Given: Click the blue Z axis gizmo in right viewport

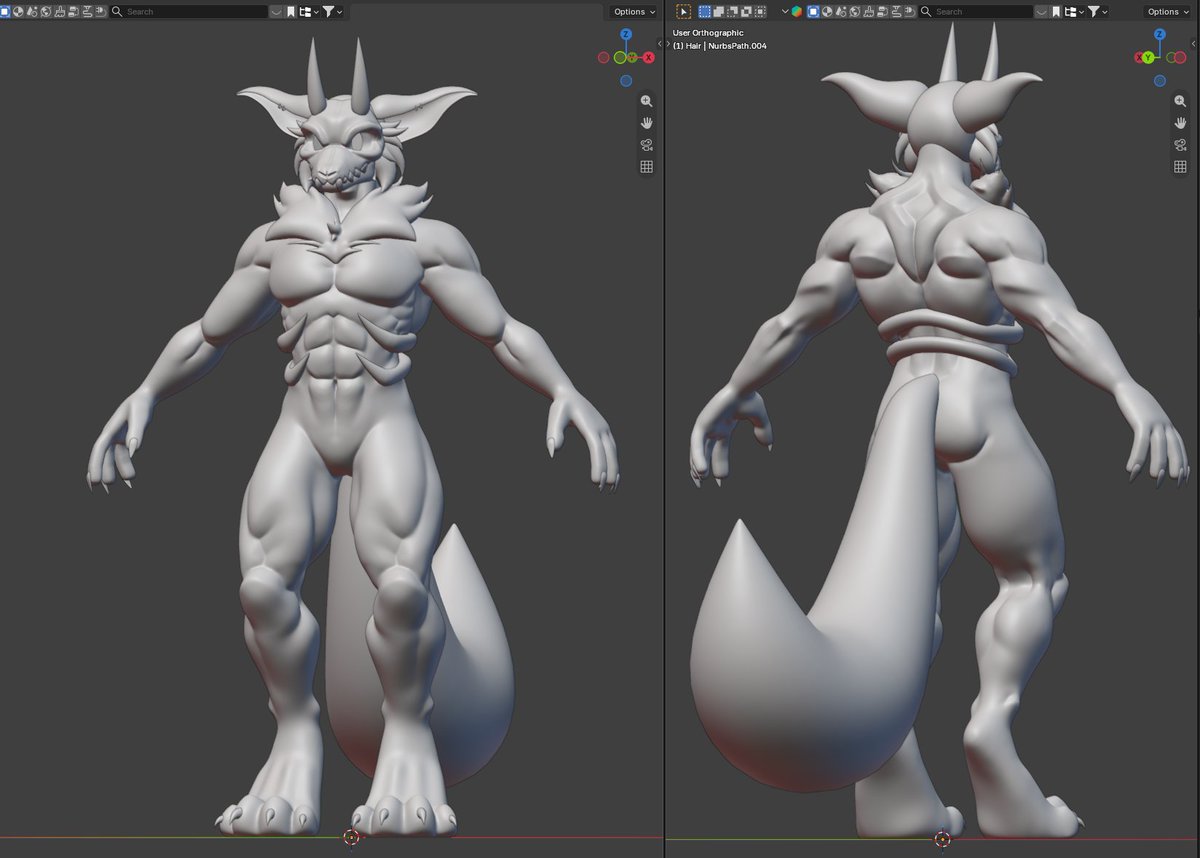Looking at the screenshot, I should tap(1159, 35).
